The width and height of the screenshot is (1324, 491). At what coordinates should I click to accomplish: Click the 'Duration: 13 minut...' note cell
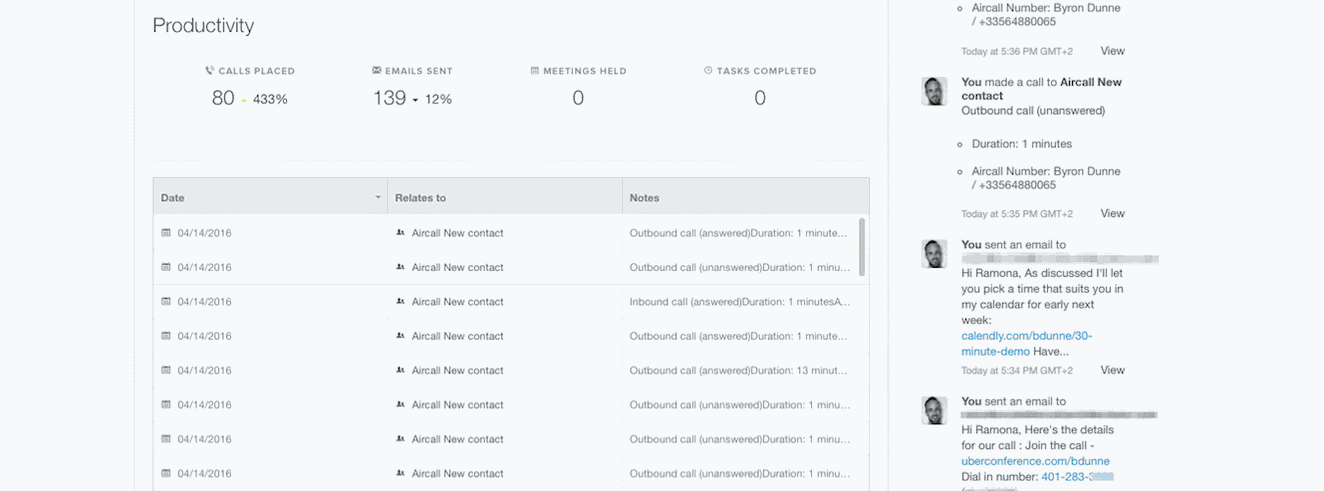[739, 370]
